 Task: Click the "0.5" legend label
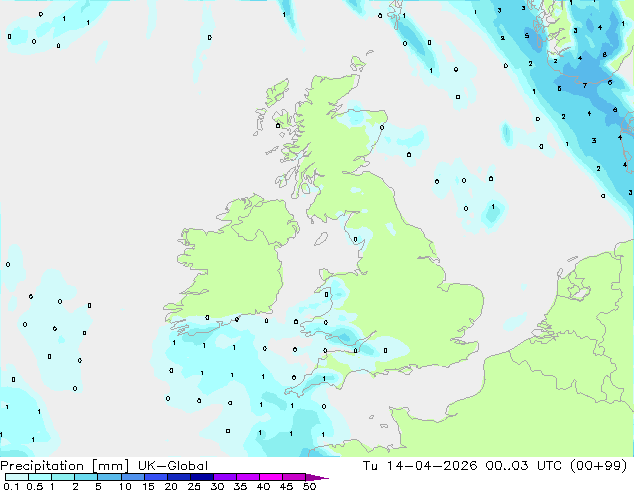[x=35, y=486]
